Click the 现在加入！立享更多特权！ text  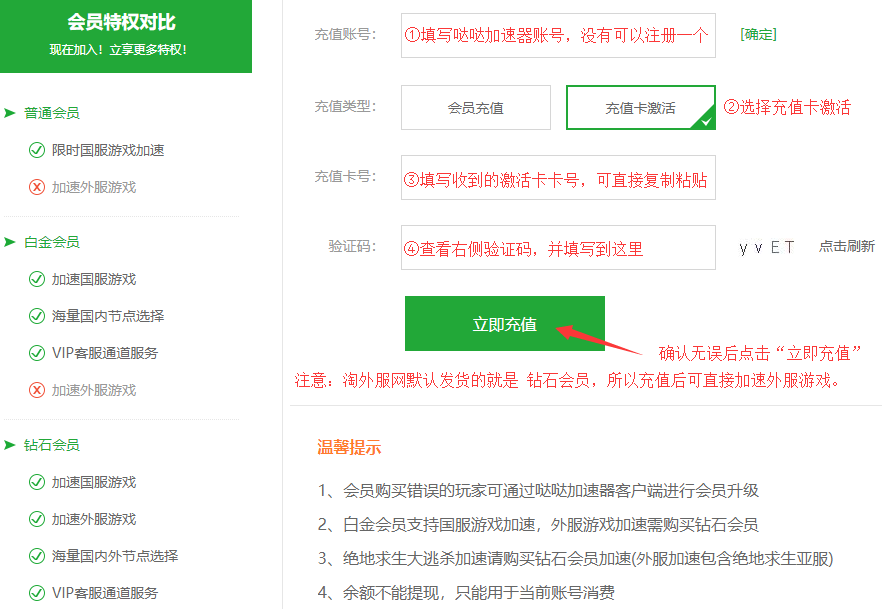coord(118,49)
